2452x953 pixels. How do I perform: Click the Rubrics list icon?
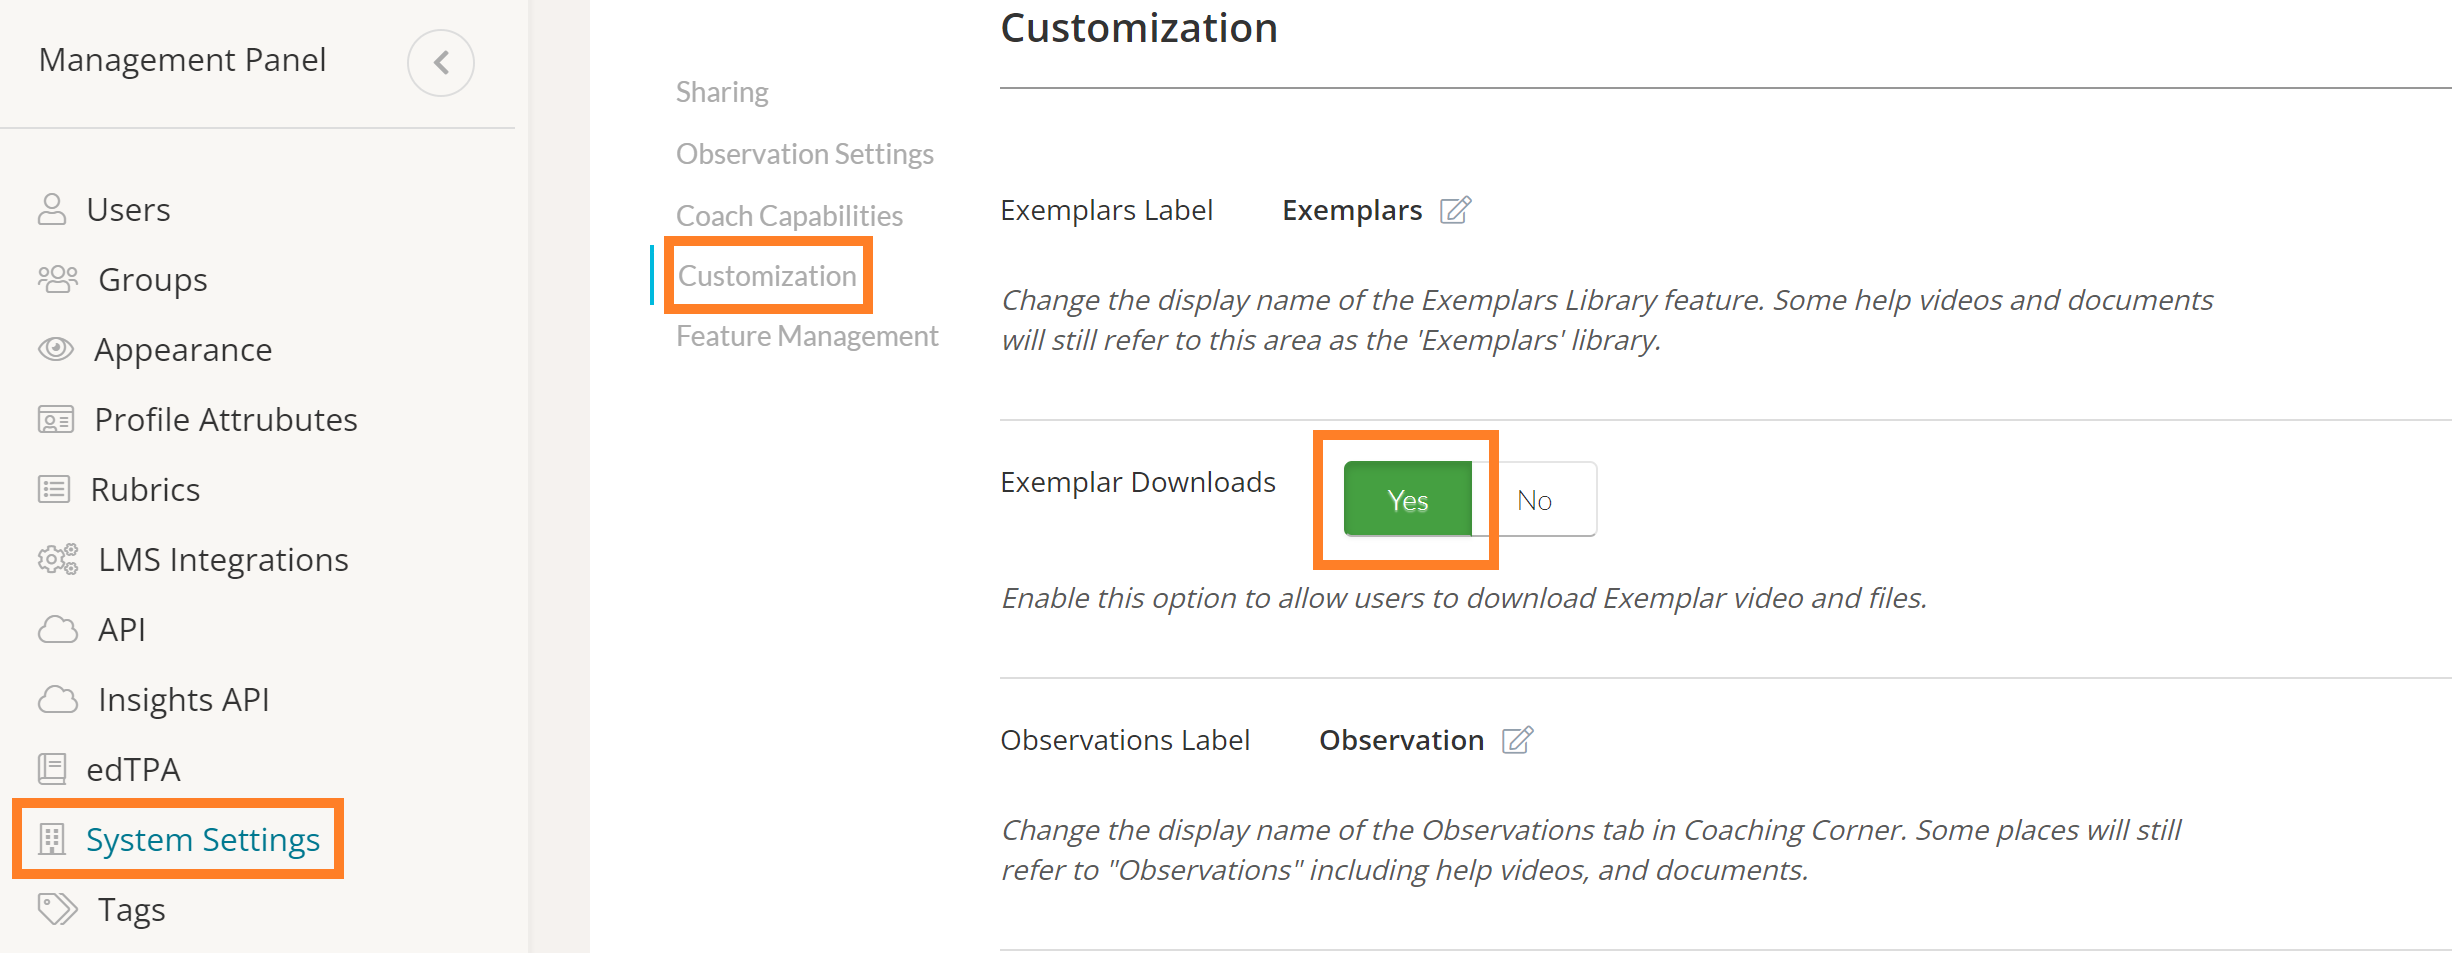(x=54, y=489)
